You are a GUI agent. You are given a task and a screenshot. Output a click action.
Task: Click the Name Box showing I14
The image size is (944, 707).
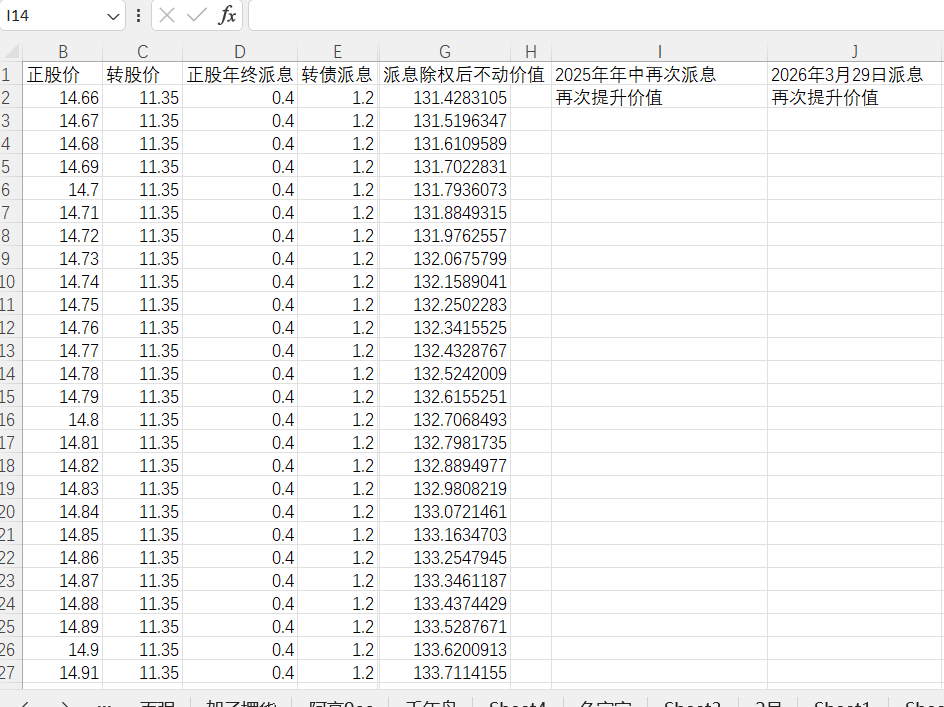pyautogui.click(x=55, y=16)
